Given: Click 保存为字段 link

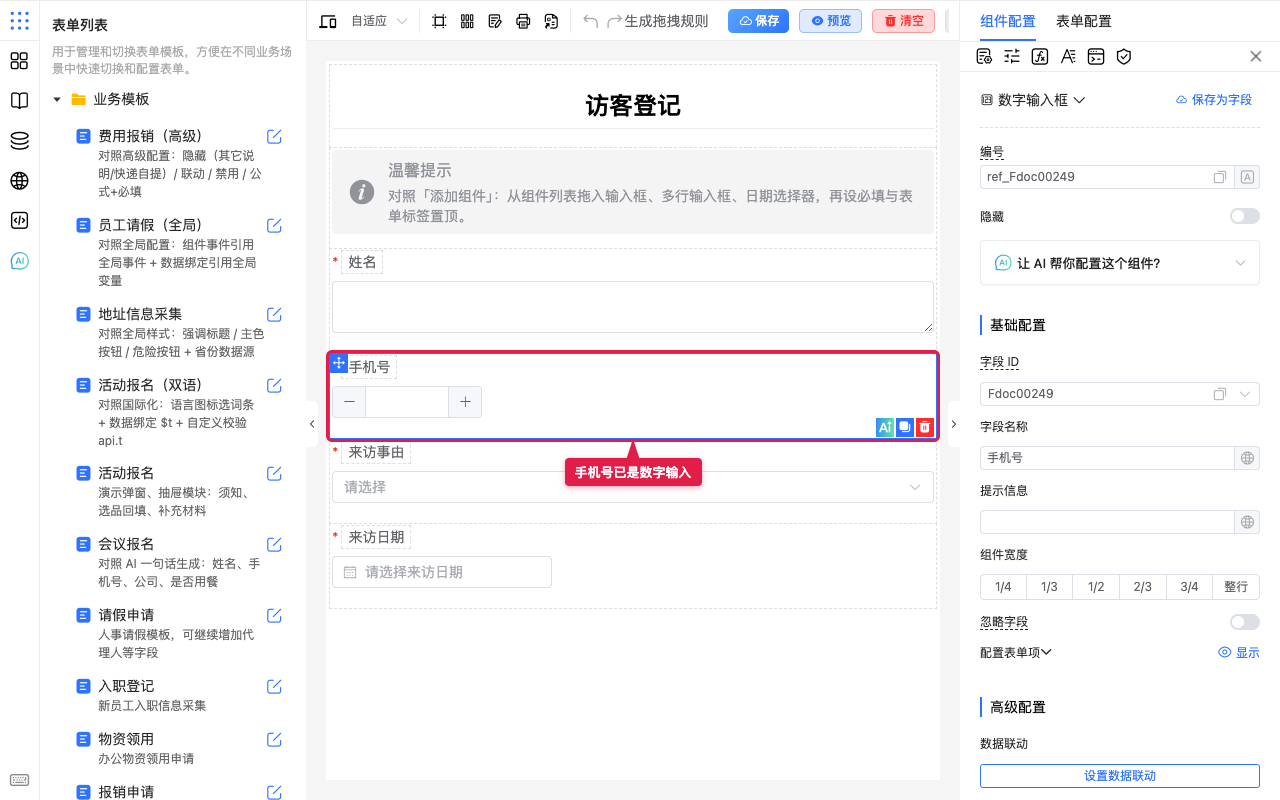Looking at the screenshot, I should (1214, 100).
